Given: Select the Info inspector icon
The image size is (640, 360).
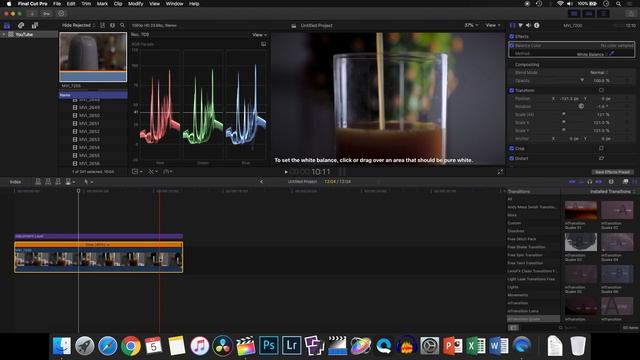Looking at the screenshot, I should 537,25.
